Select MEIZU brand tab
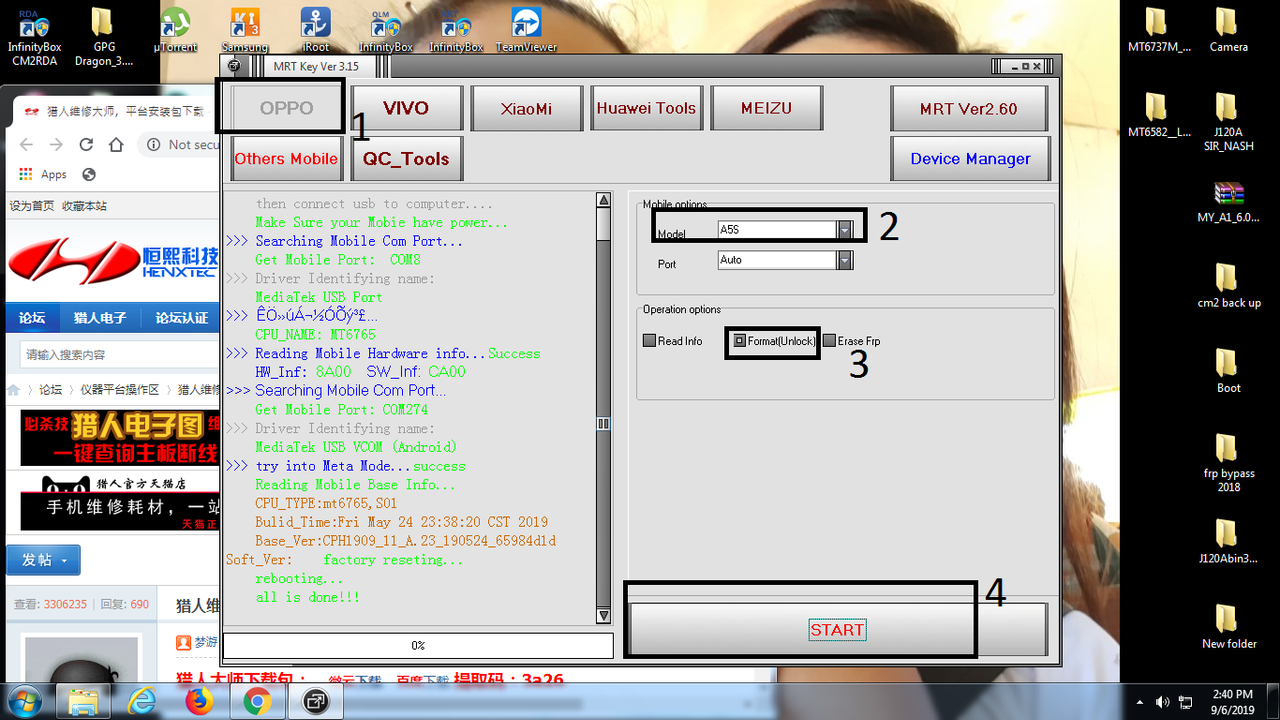 point(766,108)
